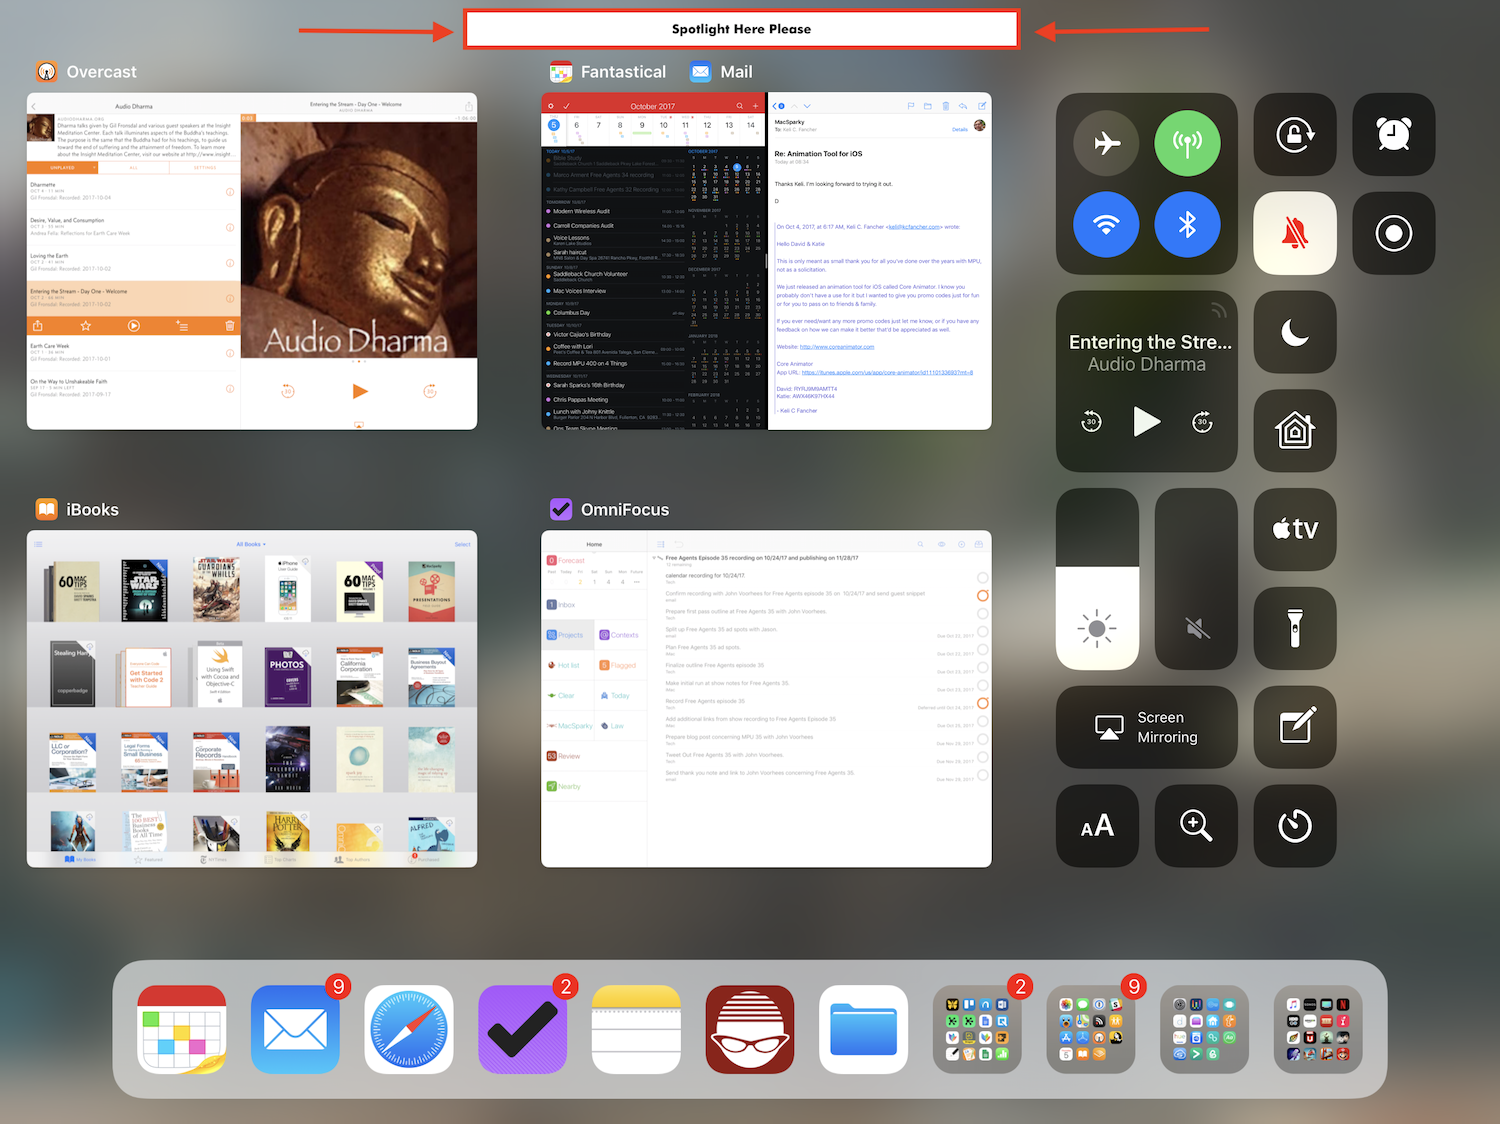Open the Magnifier control
Image resolution: width=1500 pixels, height=1124 pixels.
coord(1196,825)
